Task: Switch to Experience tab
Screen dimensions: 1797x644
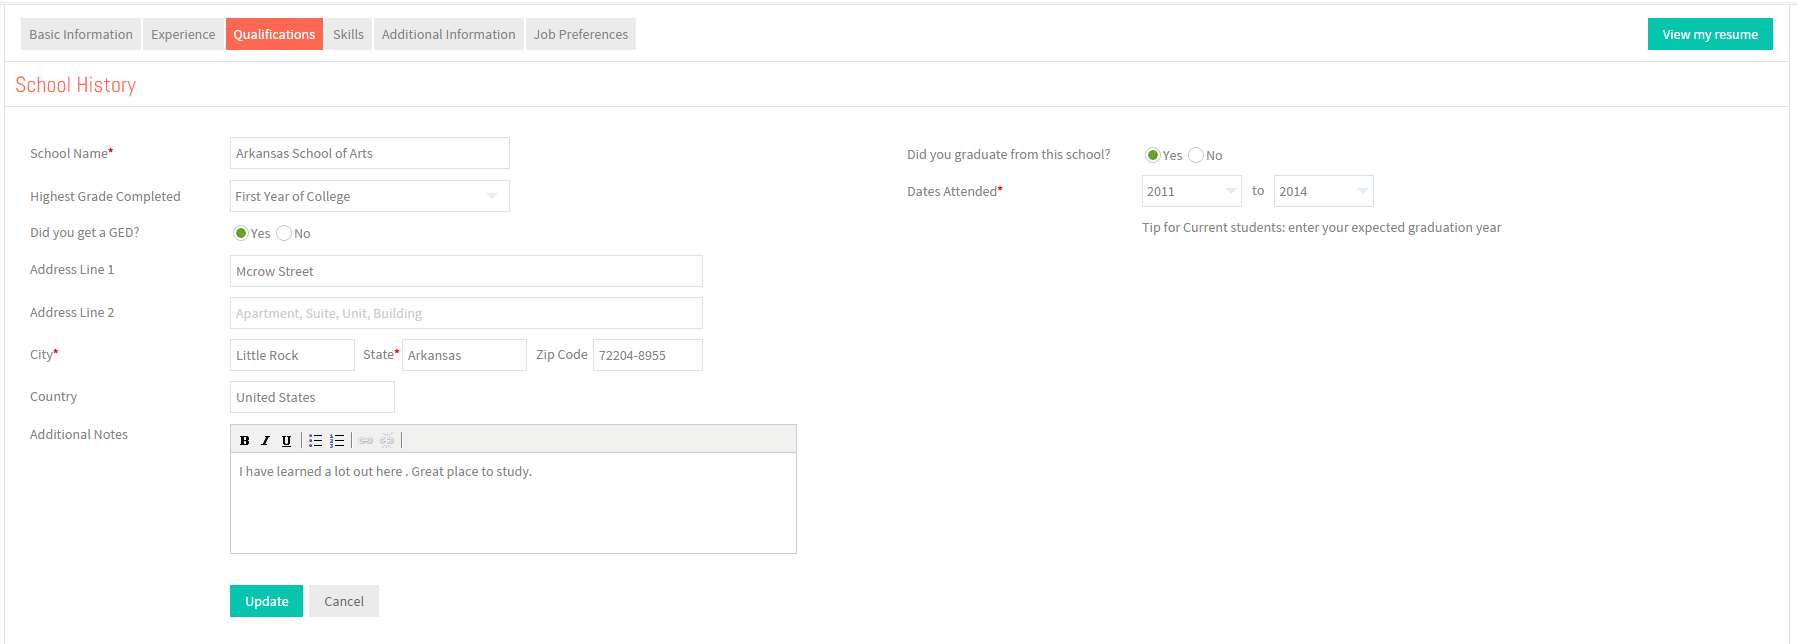Action: (x=183, y=34)
